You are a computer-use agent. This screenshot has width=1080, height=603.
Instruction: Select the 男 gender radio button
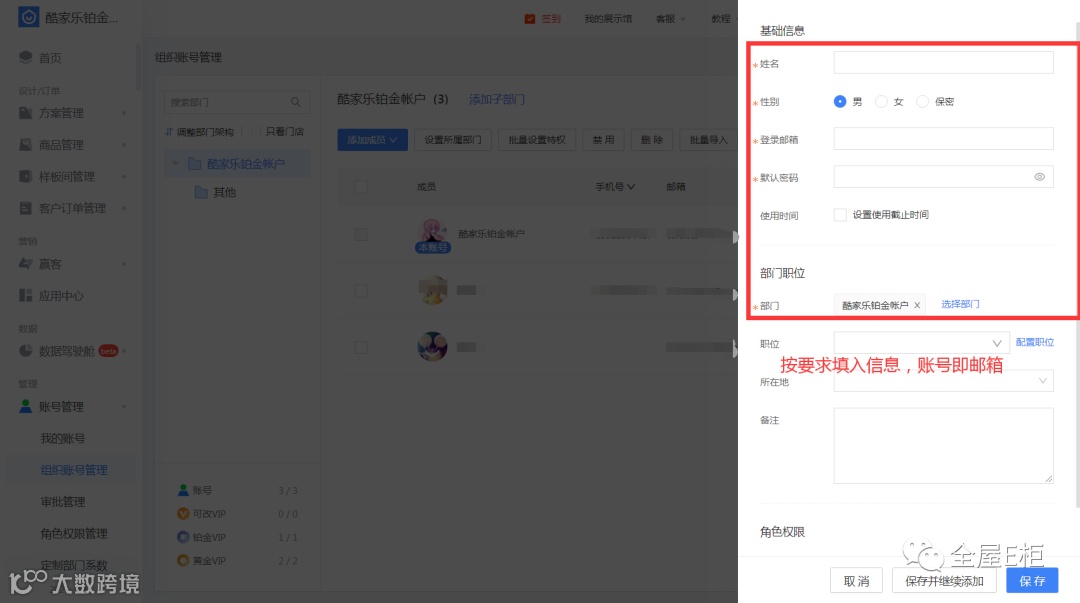pos(840,101)
